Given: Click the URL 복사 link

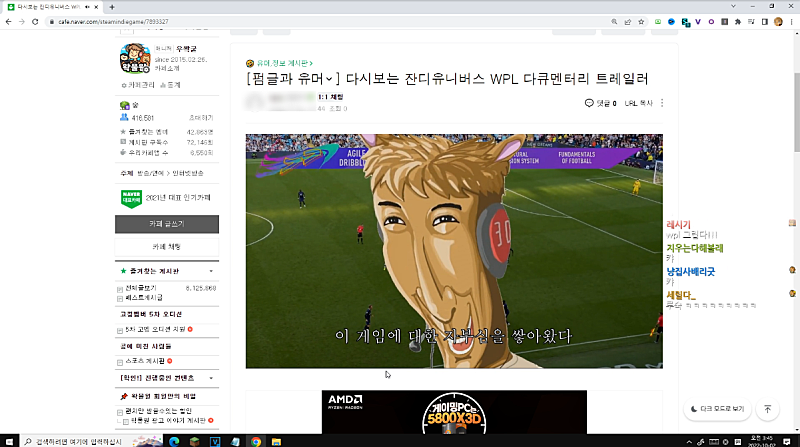Looking at the screenshot, I should pyautogui.click(x=639, y=103).
